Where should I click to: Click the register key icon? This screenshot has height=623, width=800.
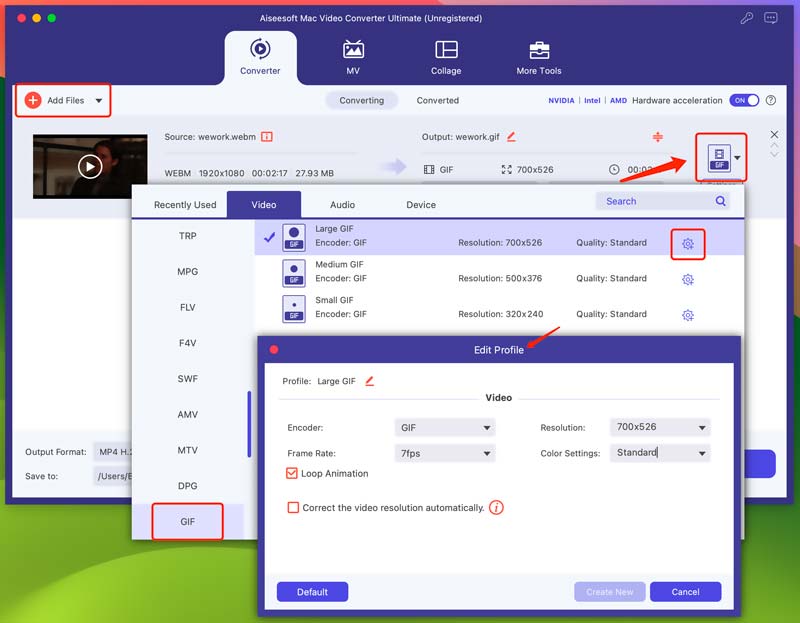746,18
